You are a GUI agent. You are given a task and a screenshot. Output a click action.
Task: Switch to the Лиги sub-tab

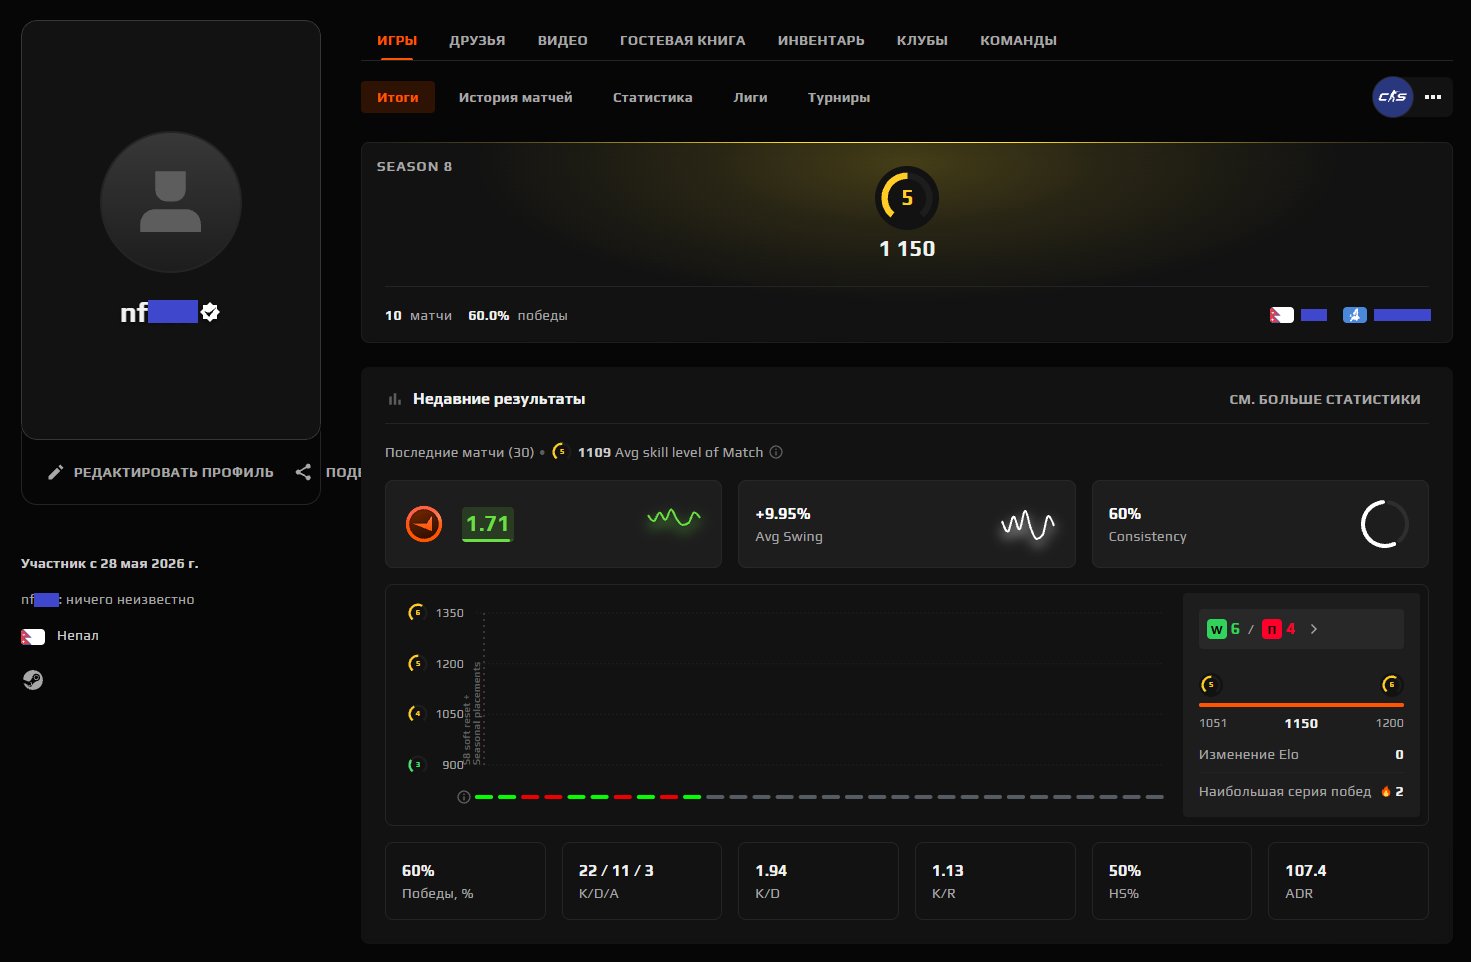(750, 97)
